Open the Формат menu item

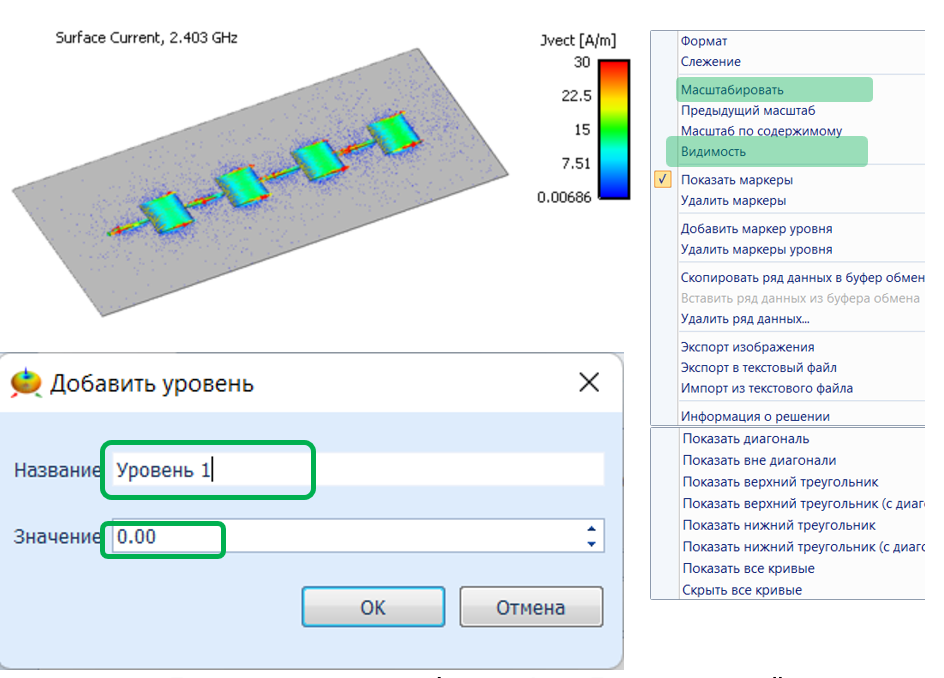(704, 41)
